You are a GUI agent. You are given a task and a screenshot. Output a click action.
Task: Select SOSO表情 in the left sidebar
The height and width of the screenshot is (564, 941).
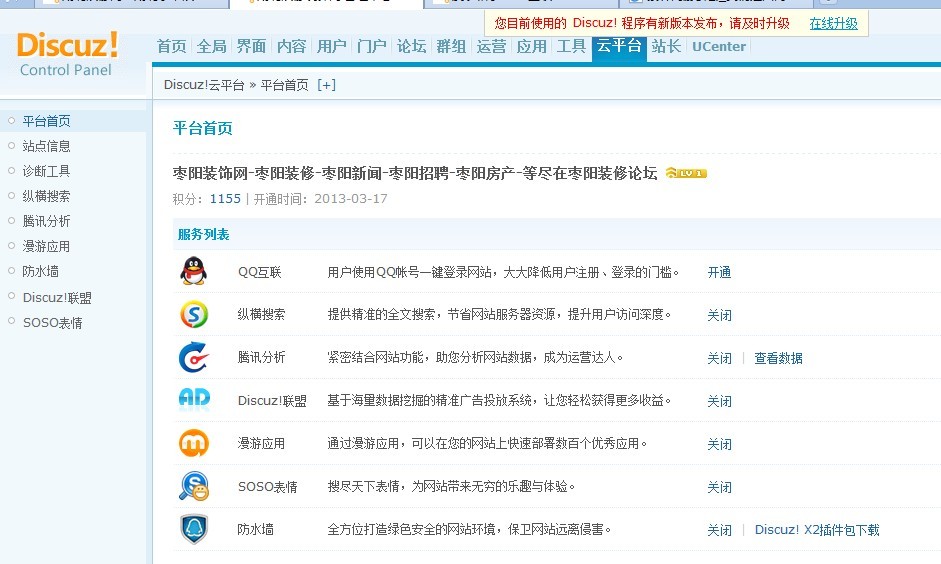tap(52, 323)
